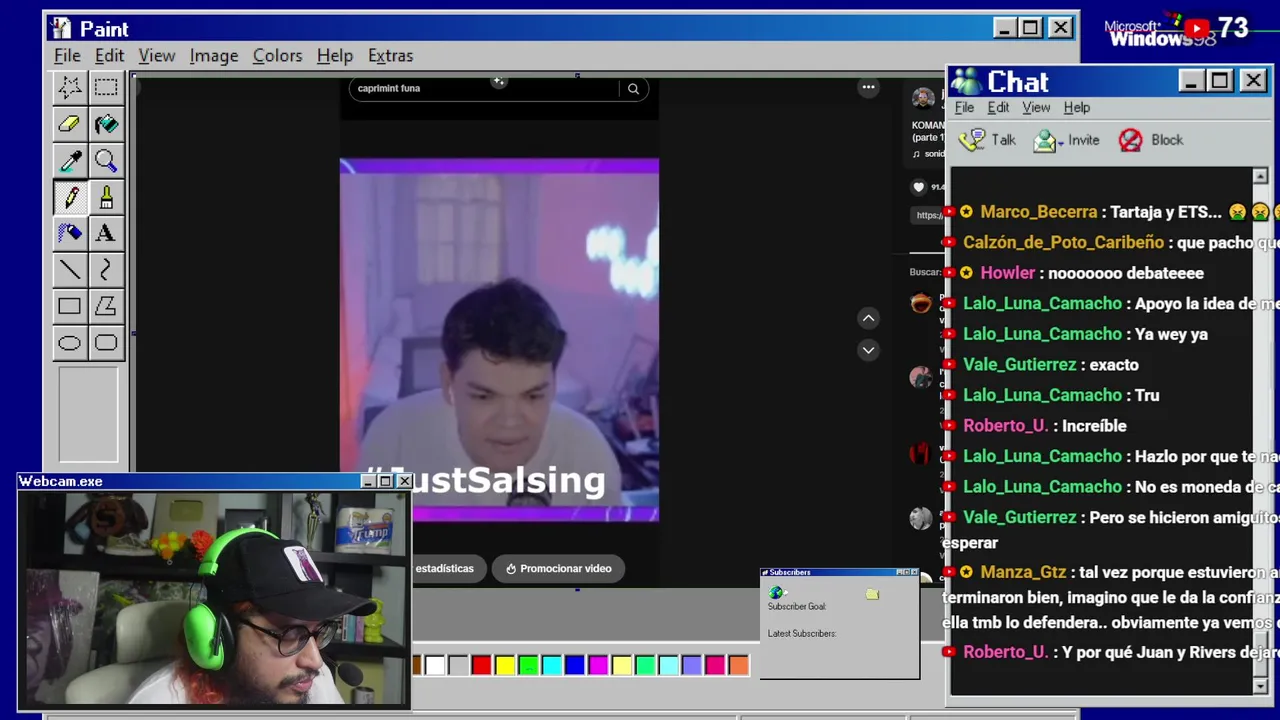Select the Pick Color eyedropper tool

69,161
